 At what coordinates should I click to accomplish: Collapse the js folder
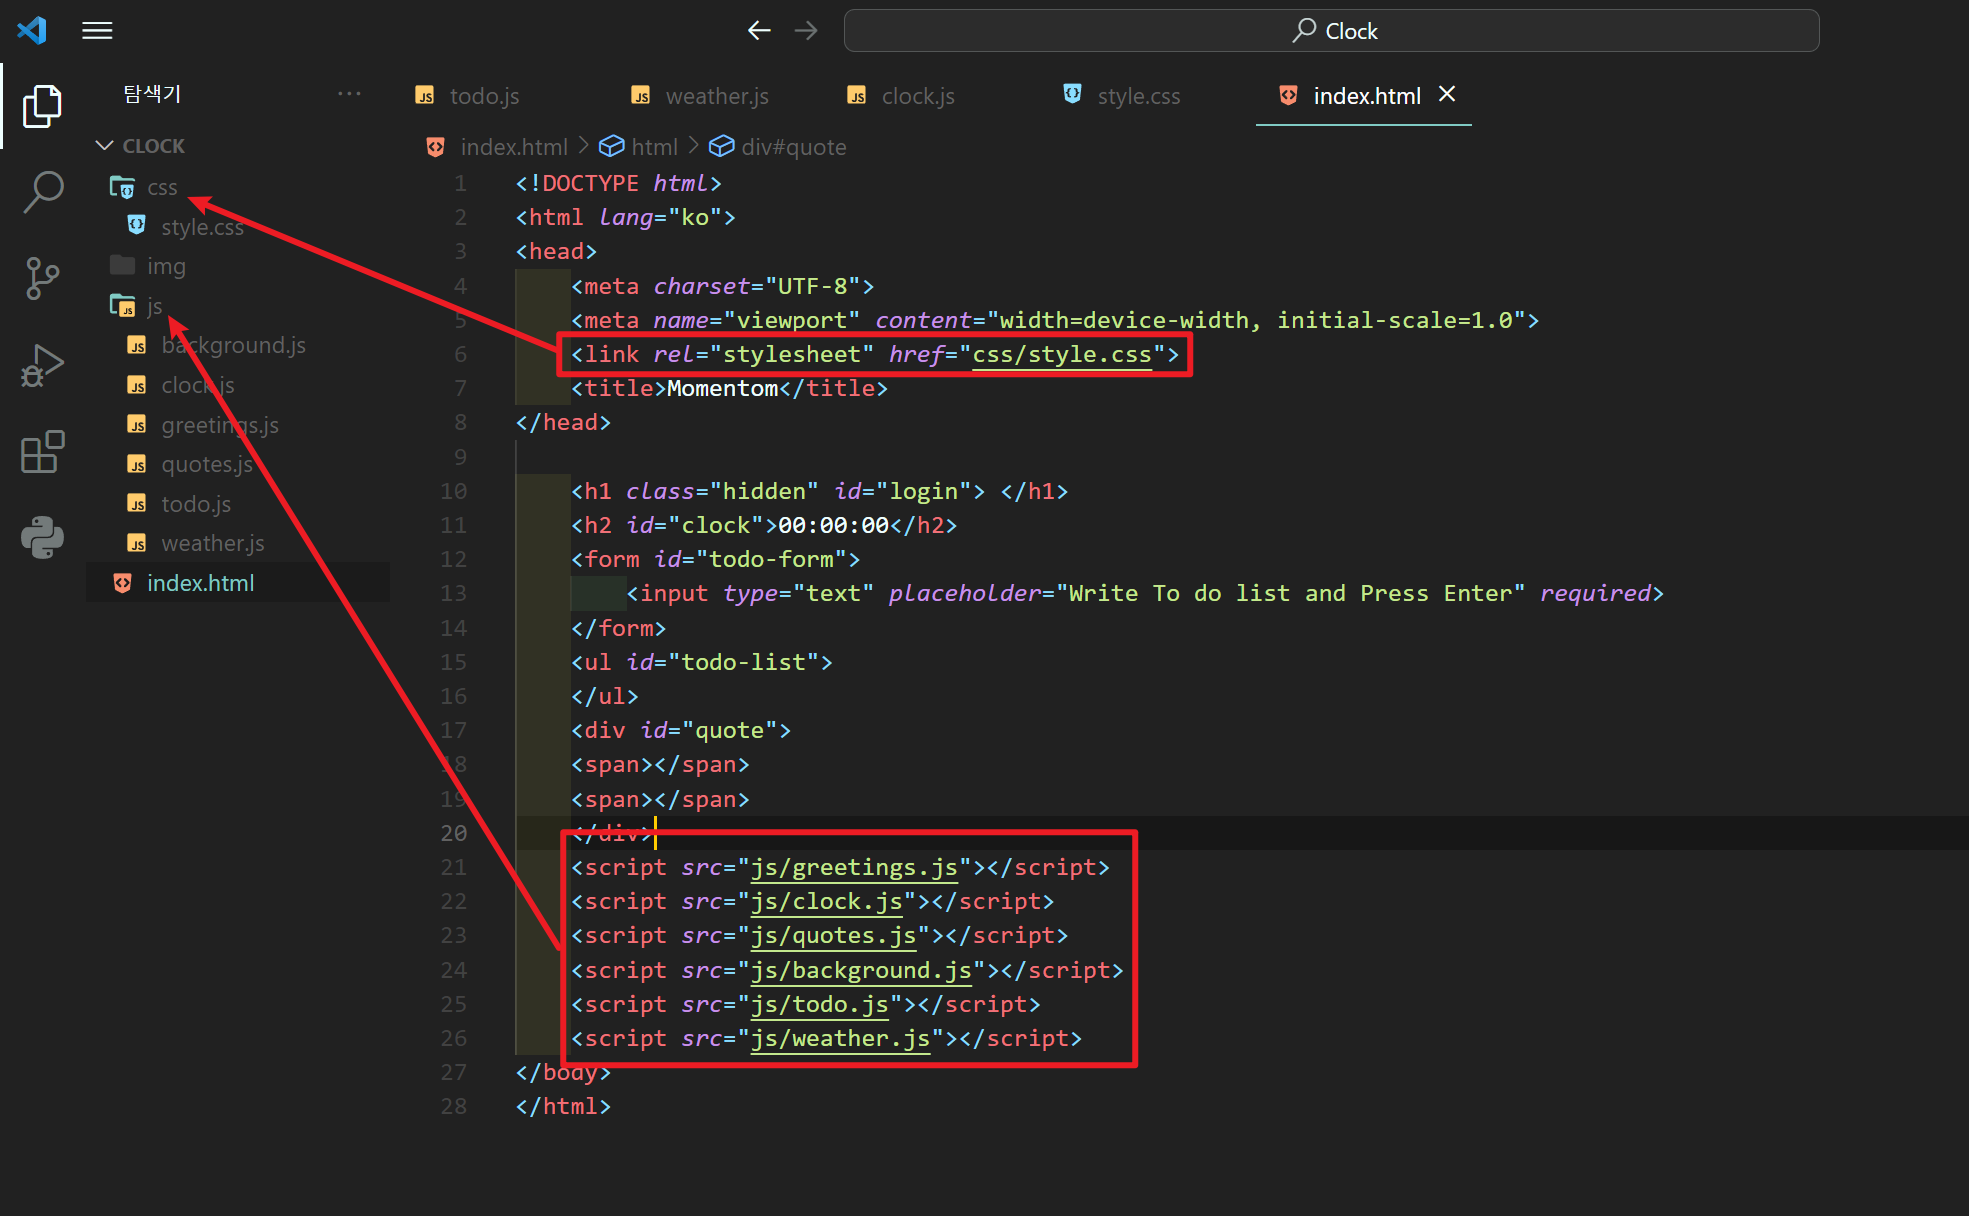(x=153, y=306)
